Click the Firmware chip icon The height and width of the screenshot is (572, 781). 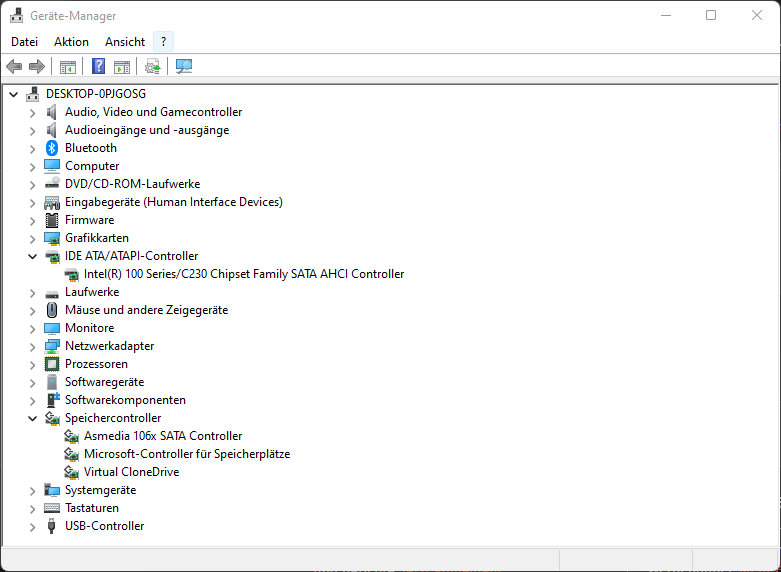(x=52, y=220)
